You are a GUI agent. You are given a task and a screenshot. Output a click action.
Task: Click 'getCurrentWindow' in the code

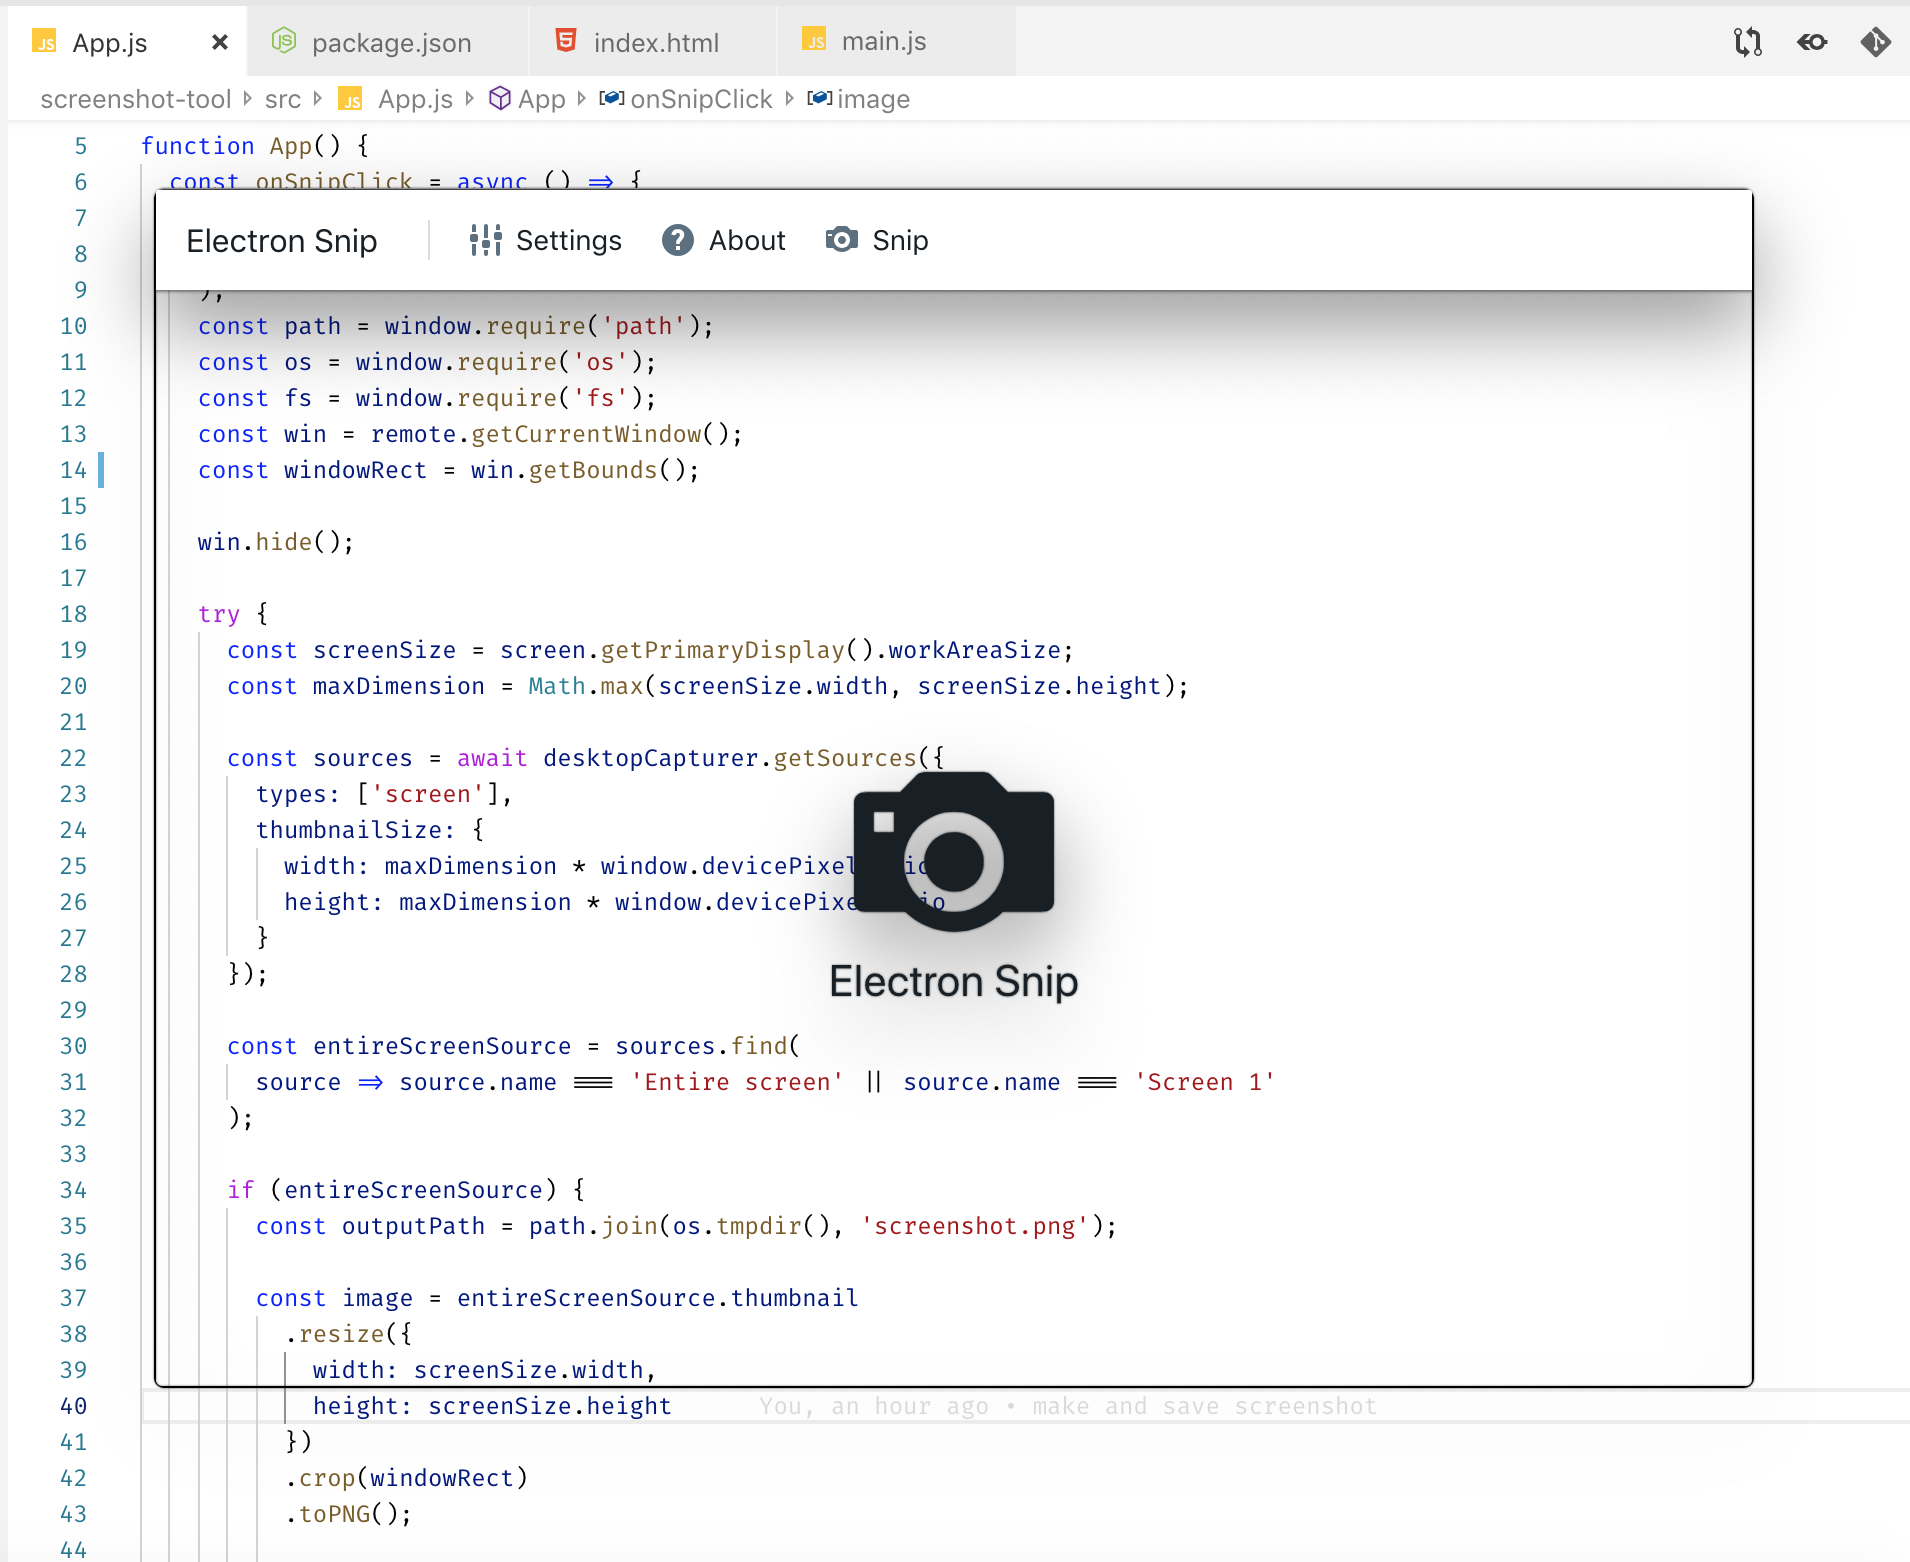(x=586, y=434)
